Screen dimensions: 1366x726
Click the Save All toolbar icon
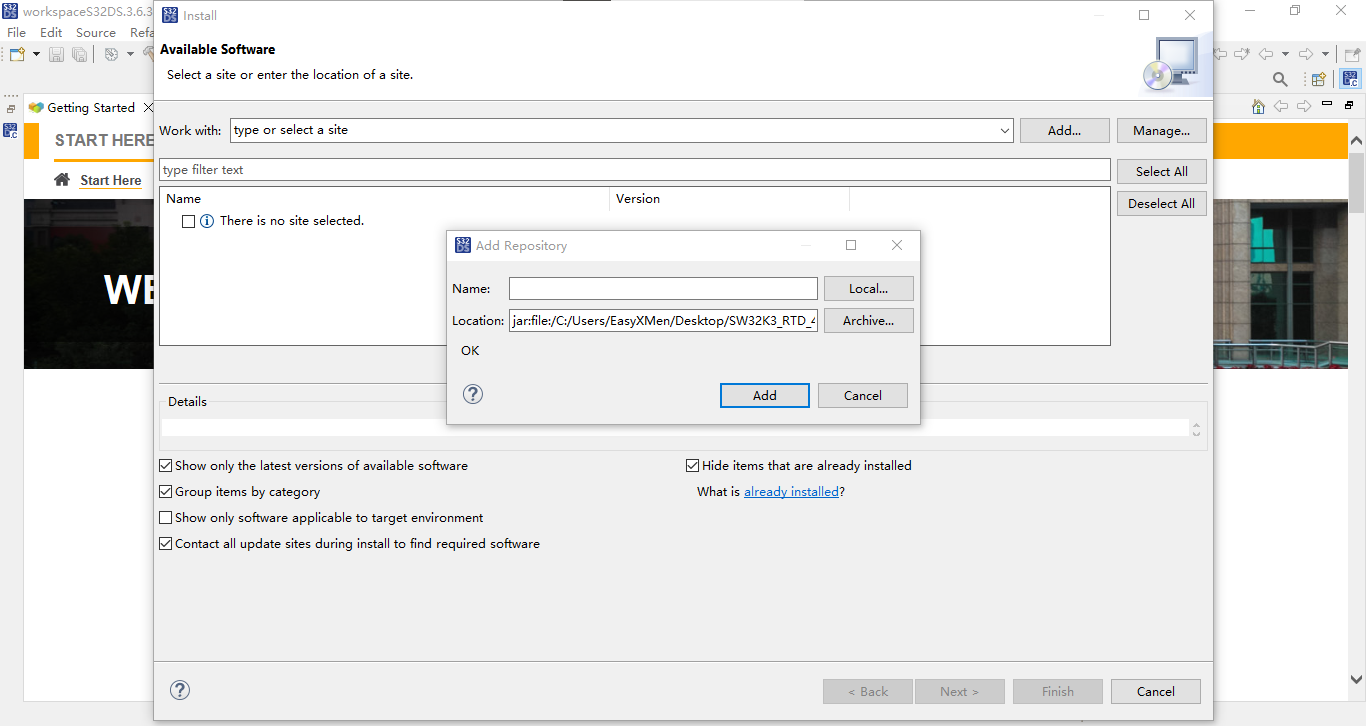click(79, 54)
